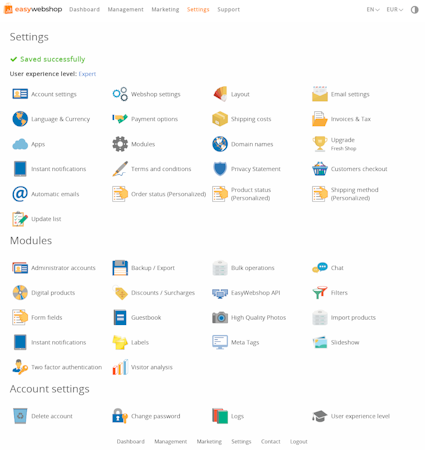Open the Webshop settings gears icon
The width and height of the screenshot is (425, 450).
coord(120,94)
